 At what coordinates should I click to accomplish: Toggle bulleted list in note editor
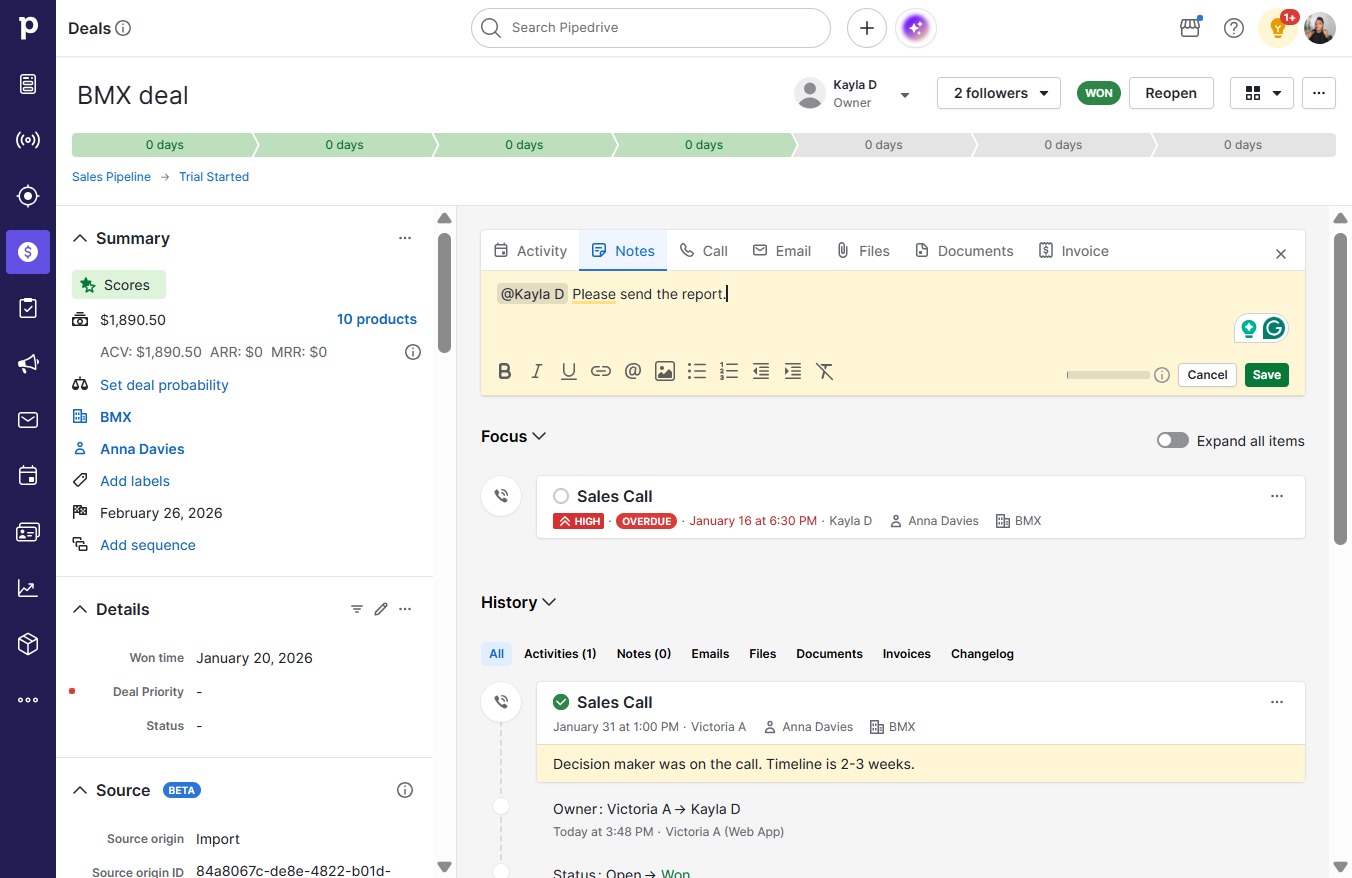tap(697, 372)
